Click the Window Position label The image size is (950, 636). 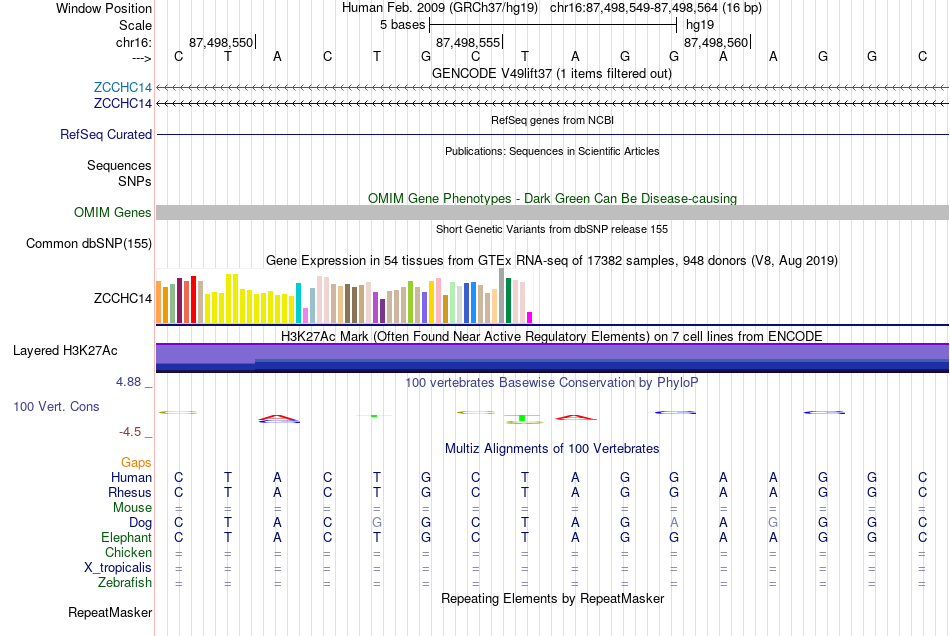coord(104,8)
